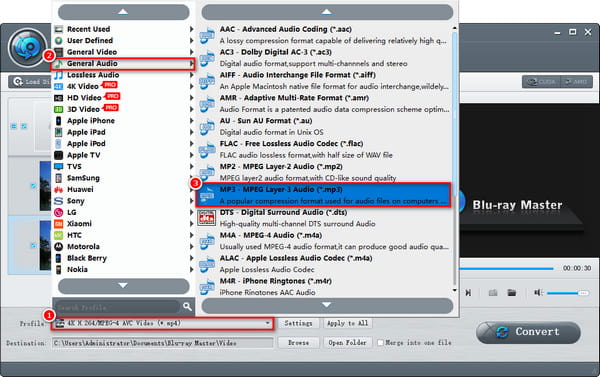Click the Nokia phone icon
Viewport: 600px width, 377px height.
[x=59, y=270]
